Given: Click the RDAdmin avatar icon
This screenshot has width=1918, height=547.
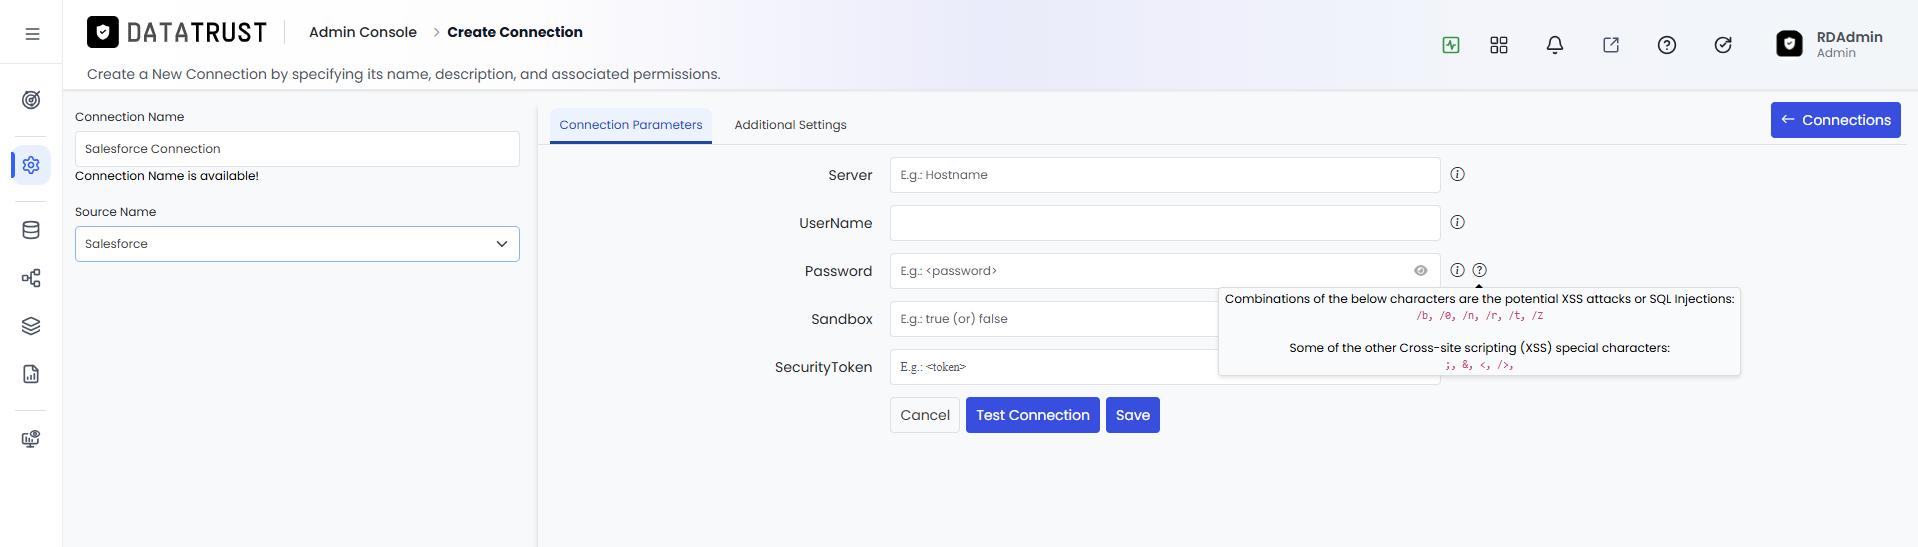Looking at the screenshot, I should pyautogui.click(x=1789, y=44).
